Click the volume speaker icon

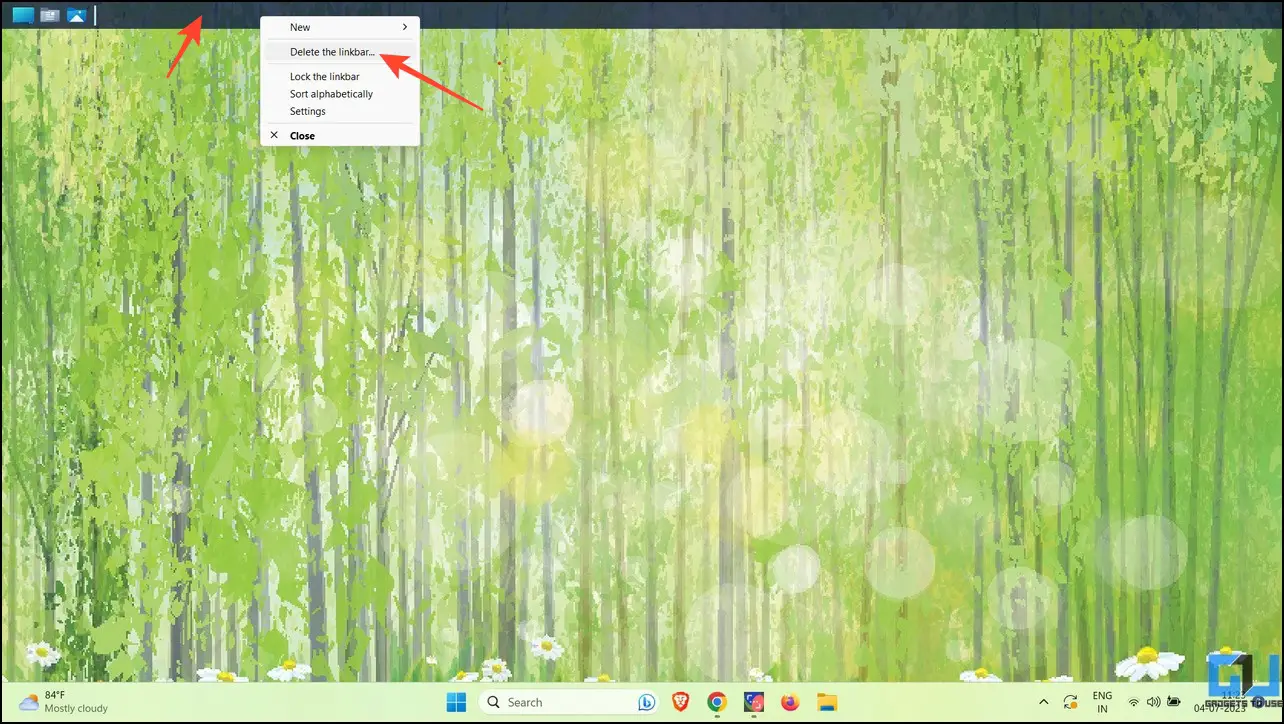1153,702
